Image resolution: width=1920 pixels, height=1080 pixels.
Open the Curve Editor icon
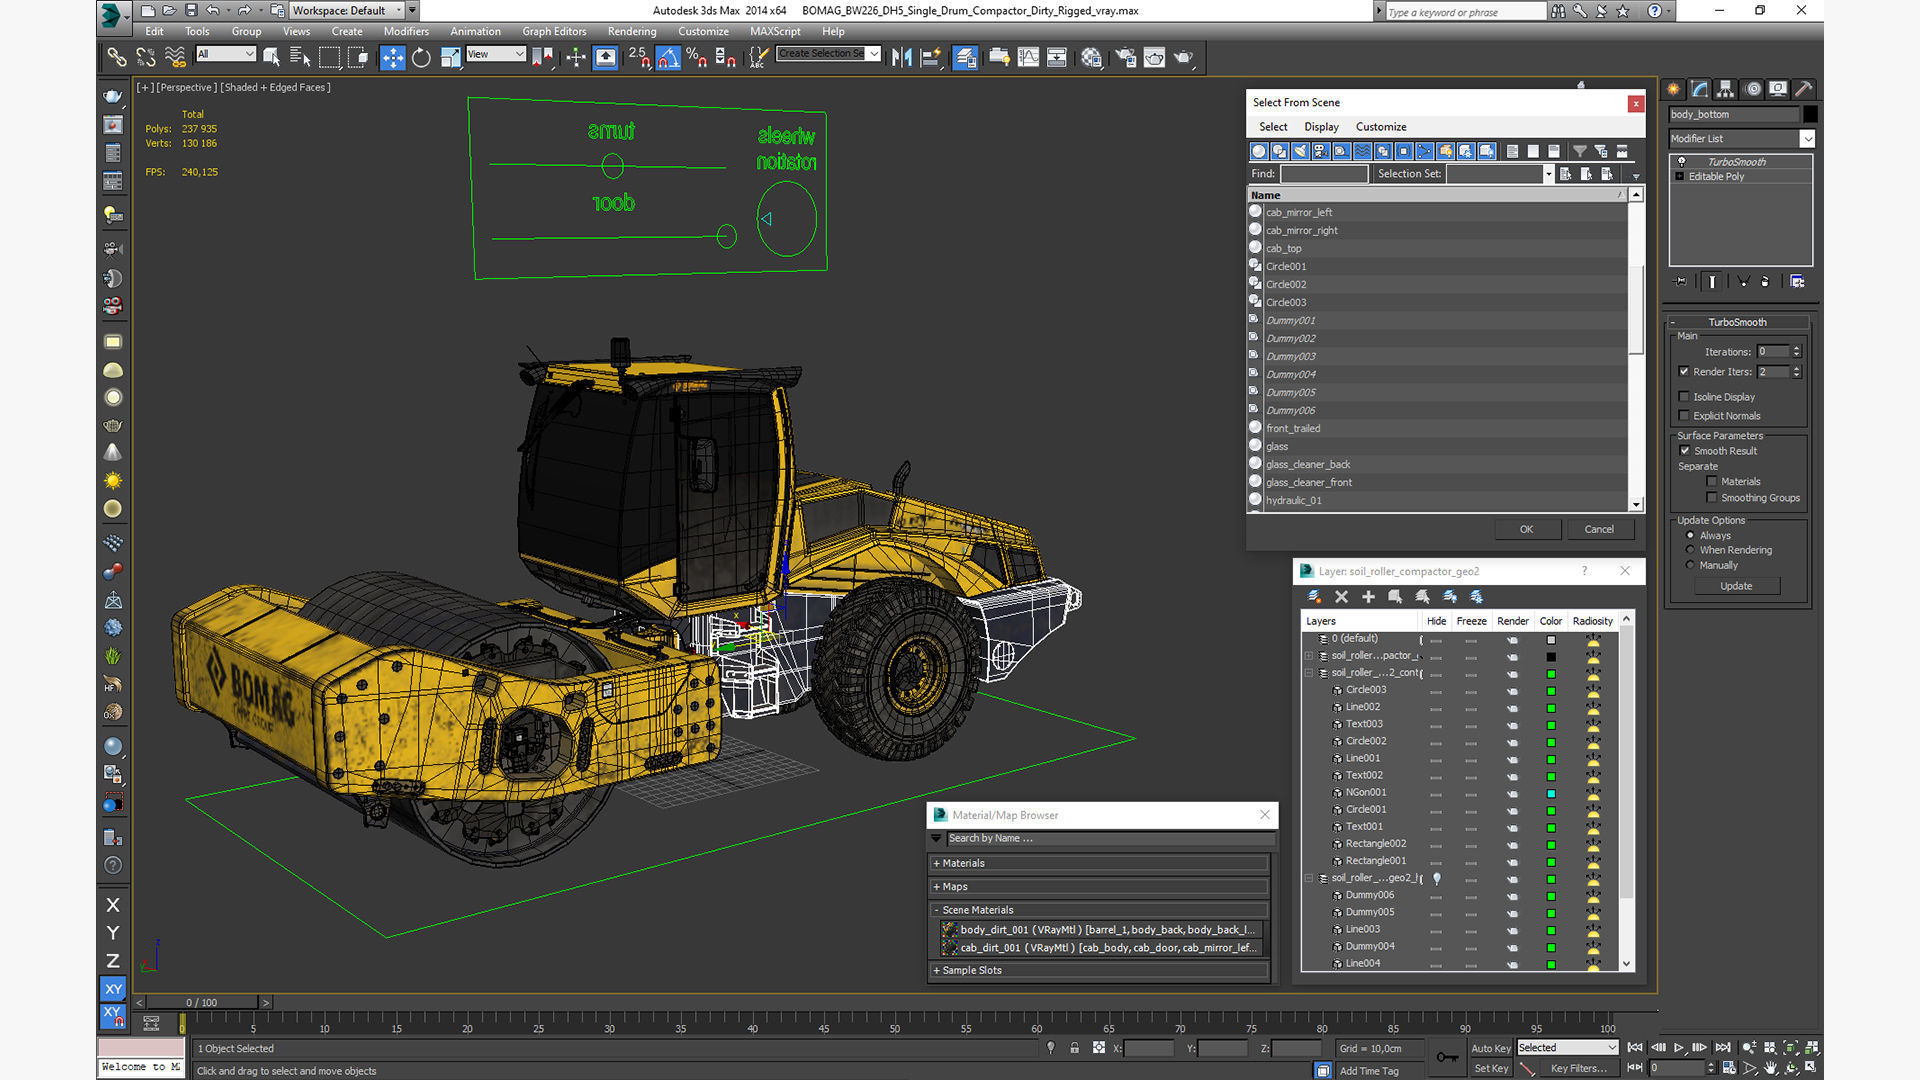pos(1028,58)
